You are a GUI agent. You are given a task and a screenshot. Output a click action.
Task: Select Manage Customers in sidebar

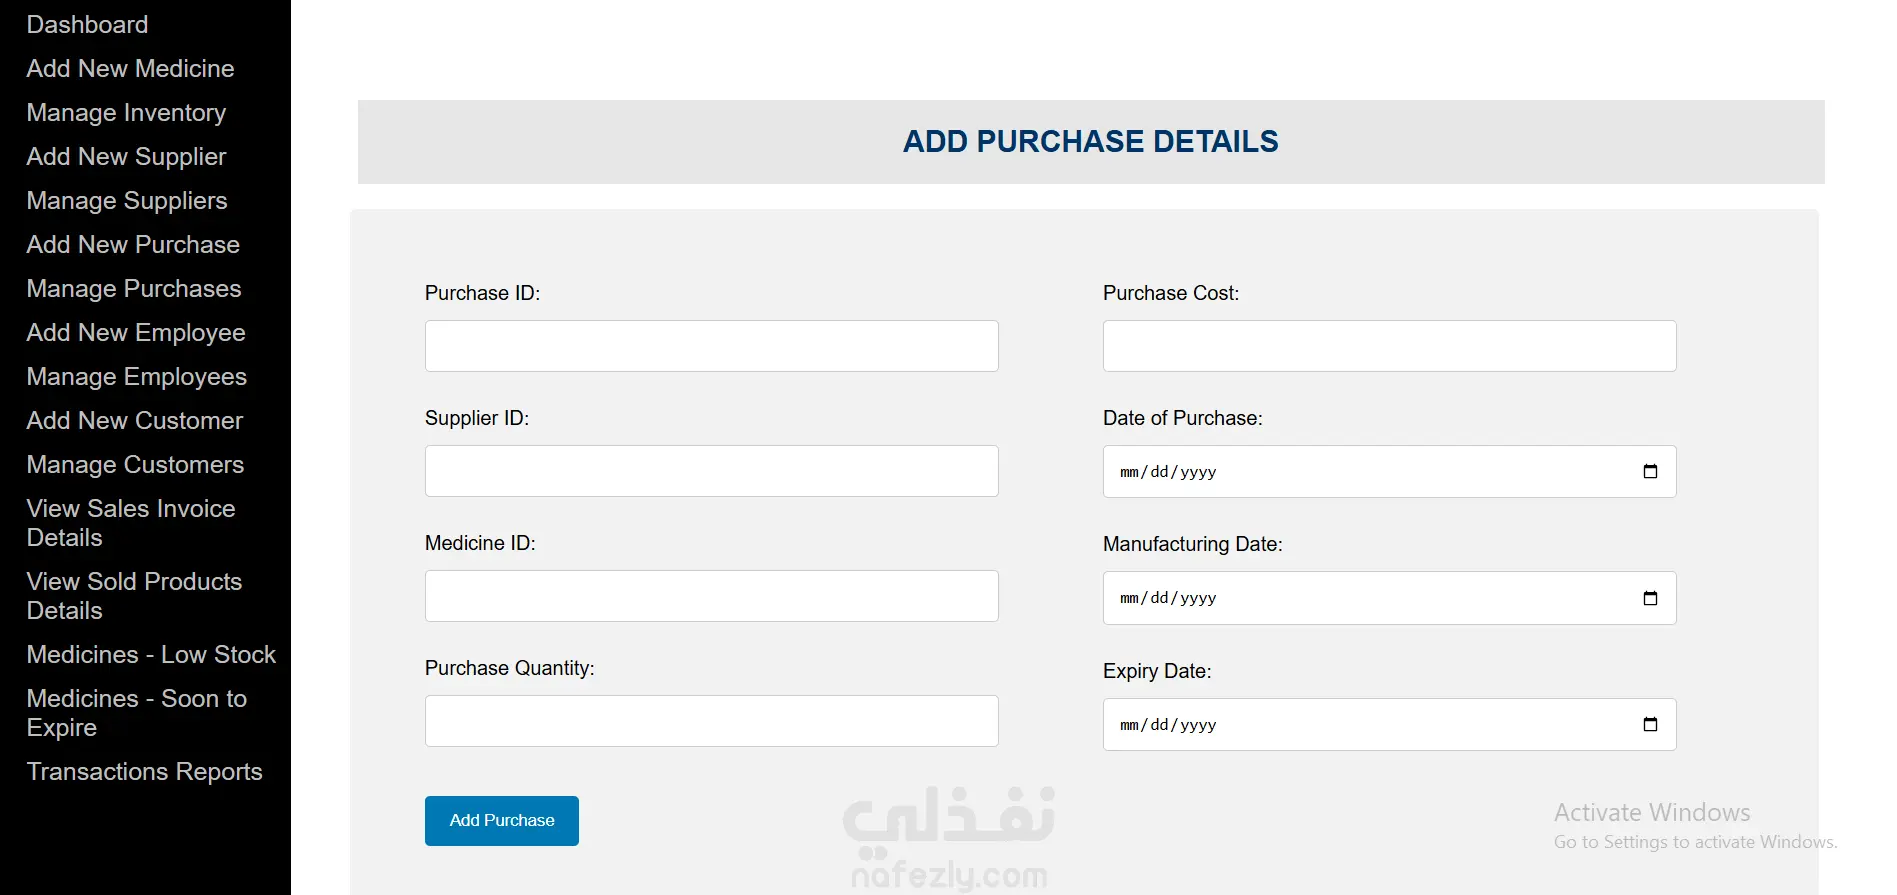click(x=135, y=464)
